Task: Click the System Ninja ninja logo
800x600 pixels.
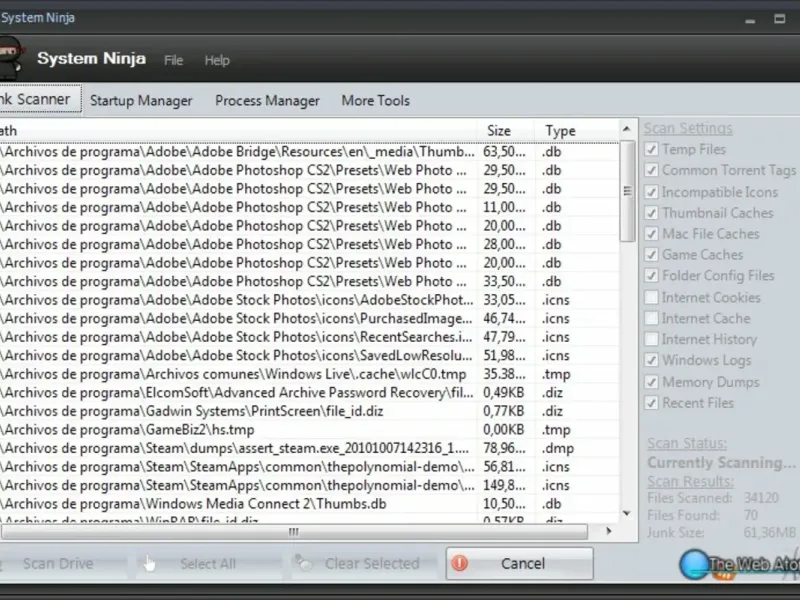Action: click(x=11, y=58)
